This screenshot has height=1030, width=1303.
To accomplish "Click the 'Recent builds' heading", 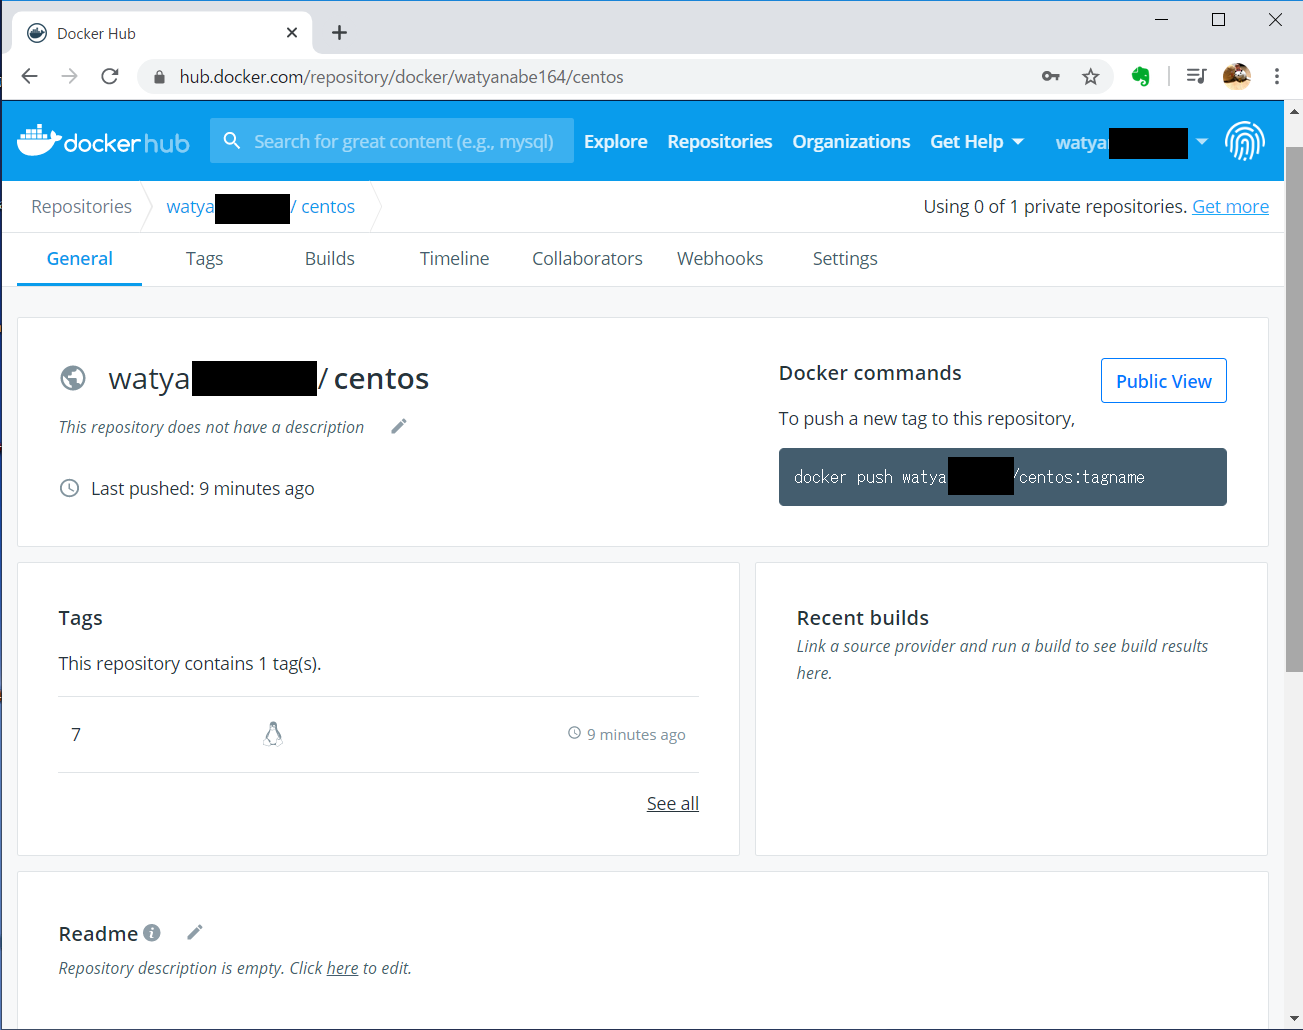I will tap(863, 618).
